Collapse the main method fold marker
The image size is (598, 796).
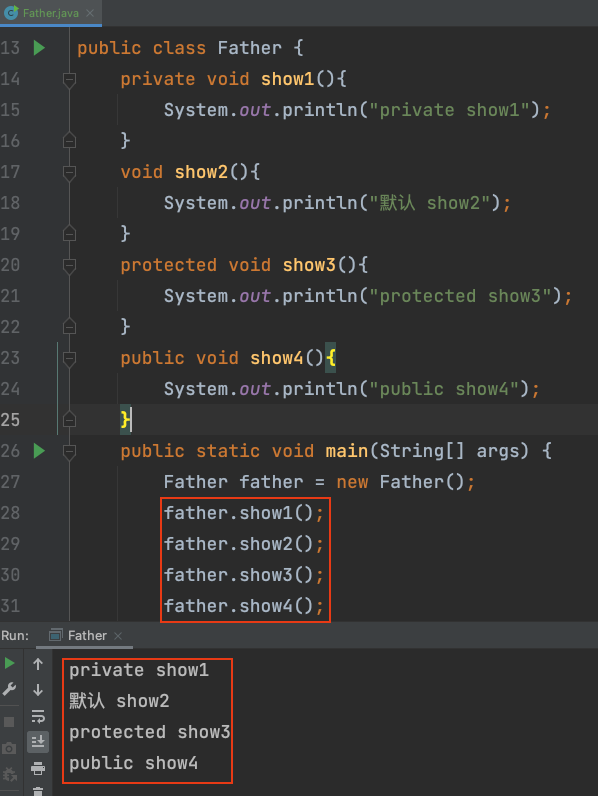(x=69, y=451)
